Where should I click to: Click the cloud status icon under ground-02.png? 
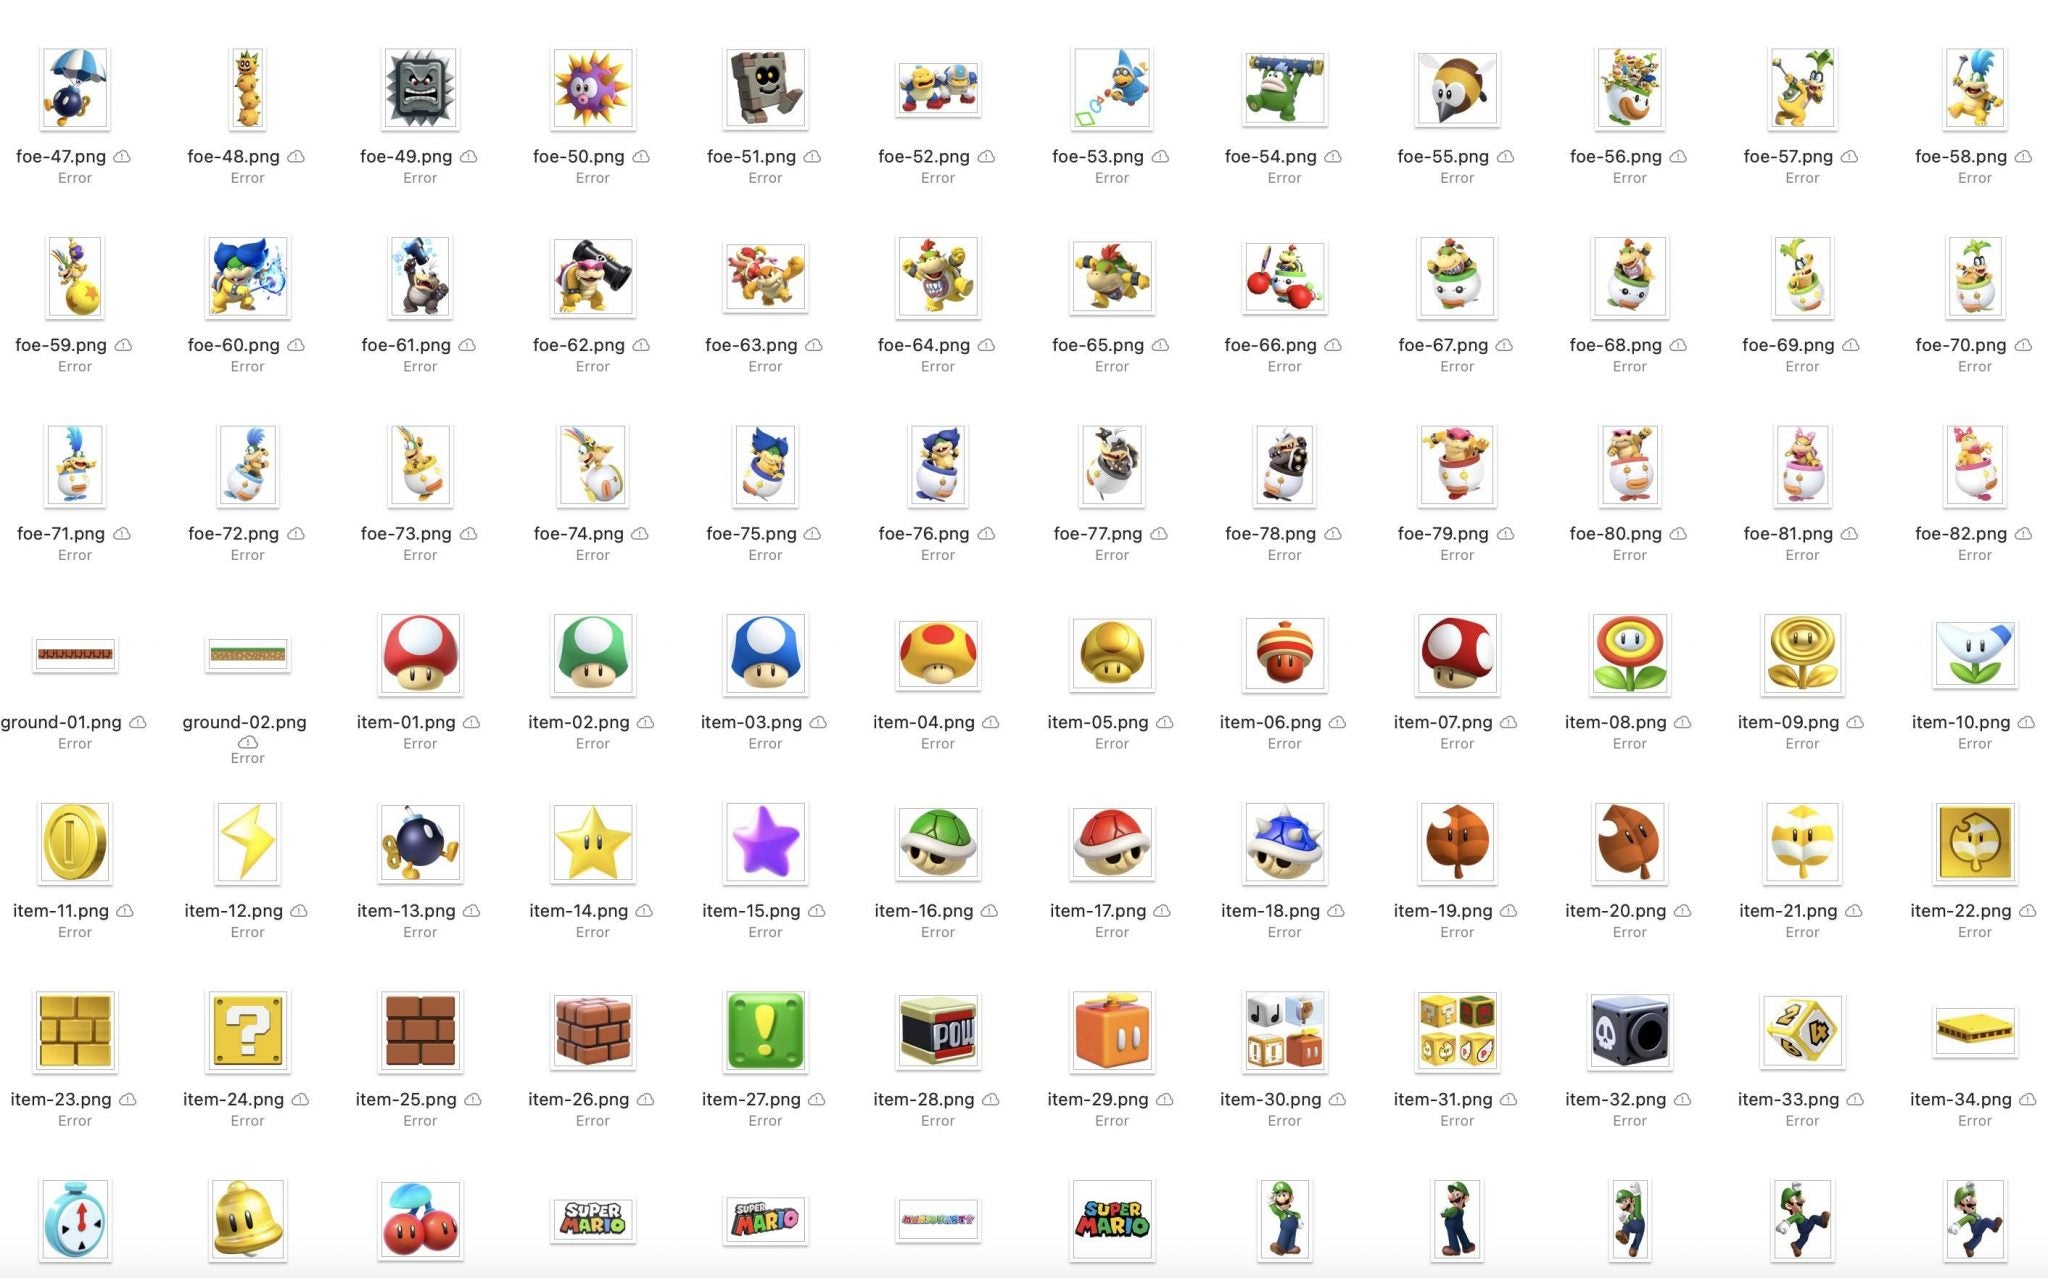(247, 742)
